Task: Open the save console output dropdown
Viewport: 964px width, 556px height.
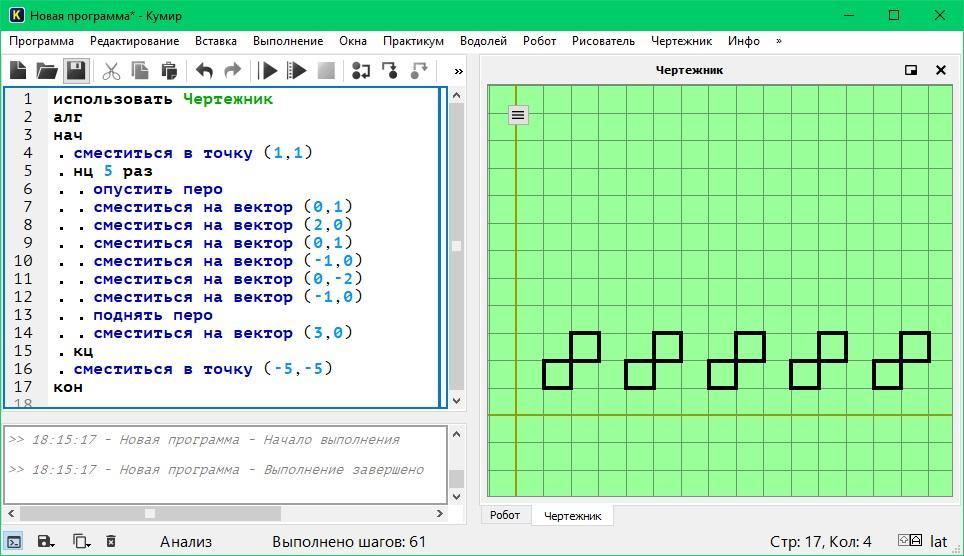Action: [47, 541]
